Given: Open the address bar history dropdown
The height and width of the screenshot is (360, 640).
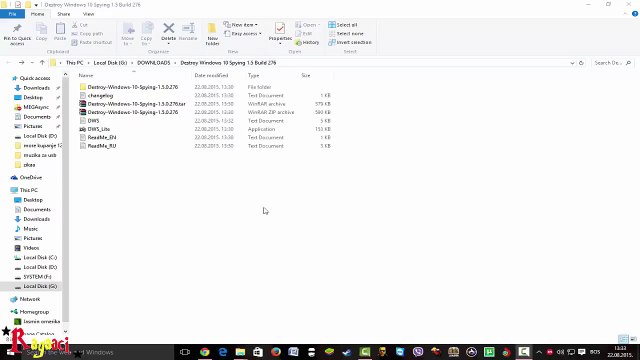Looking at the screenshot, I should [572, 63].
